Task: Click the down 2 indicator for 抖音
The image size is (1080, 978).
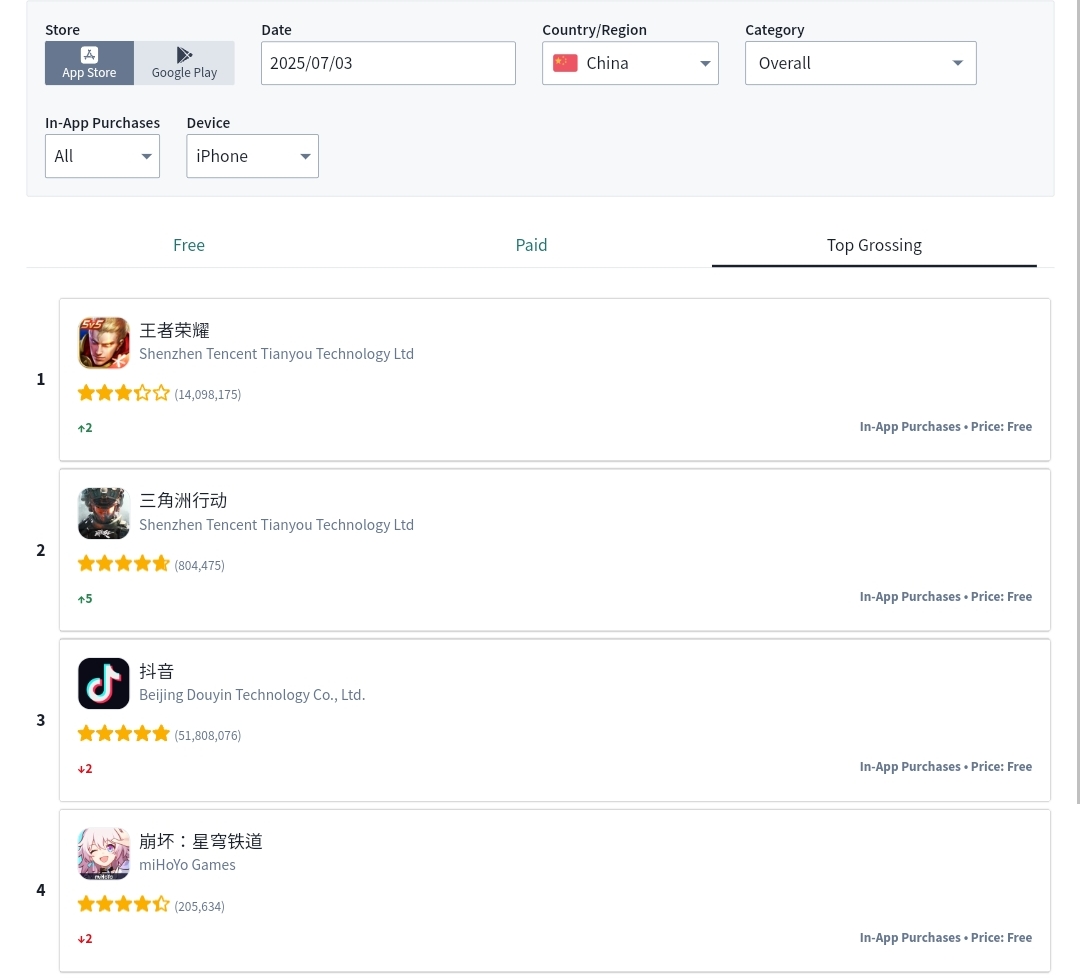Action: tap(85, 769)
